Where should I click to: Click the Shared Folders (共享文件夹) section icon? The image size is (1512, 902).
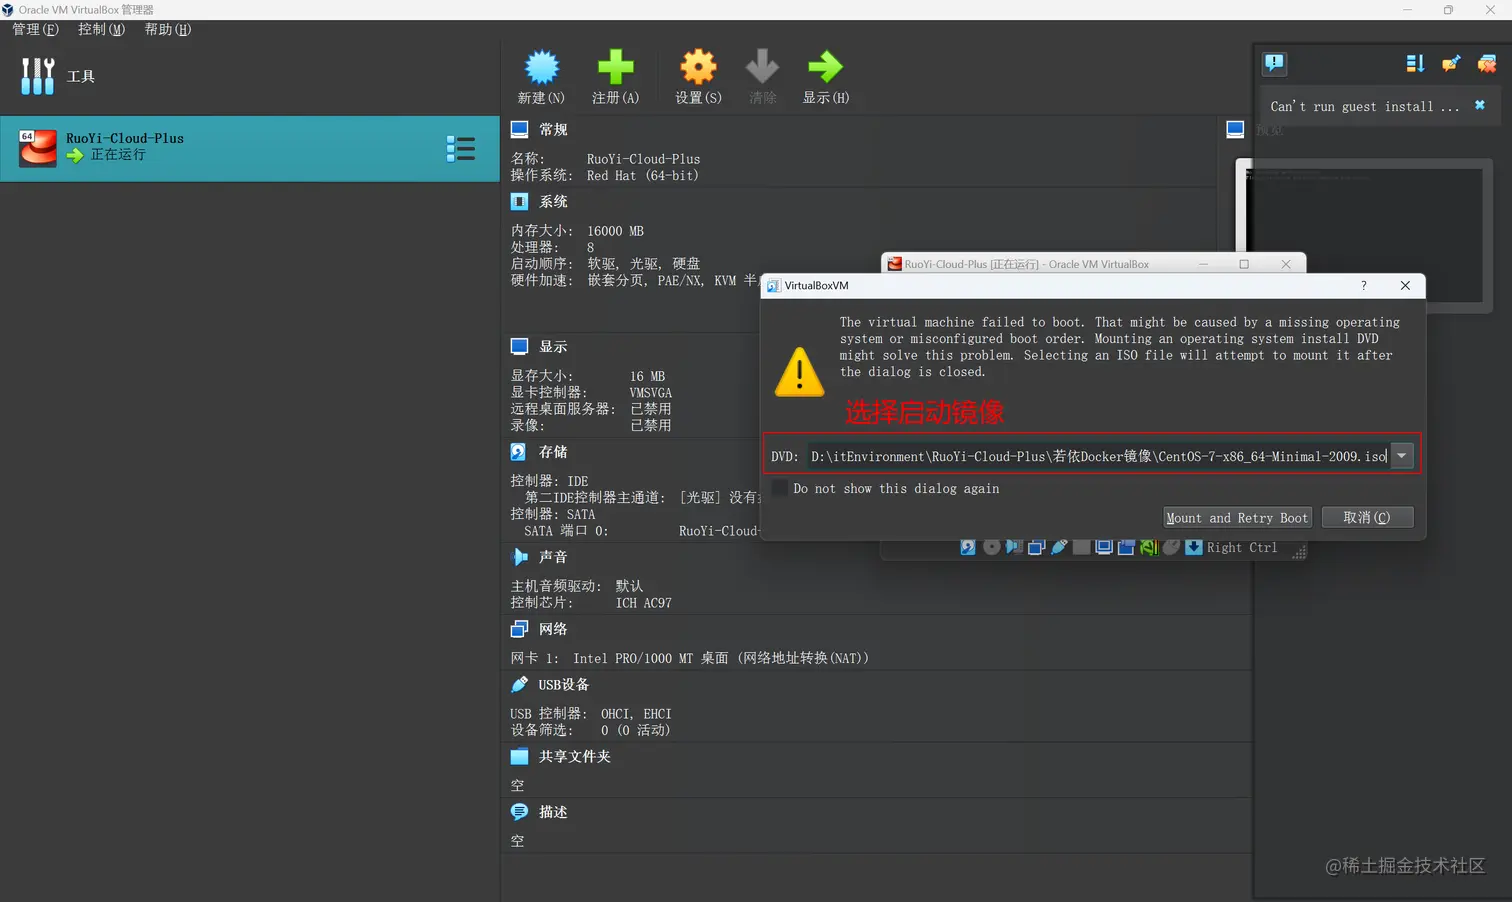[x=519, y=756]
